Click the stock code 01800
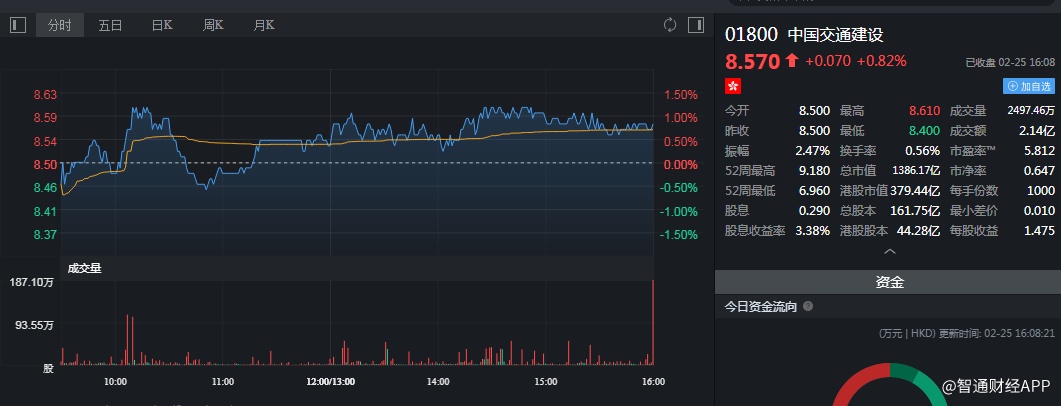 [x=752, y=34]
